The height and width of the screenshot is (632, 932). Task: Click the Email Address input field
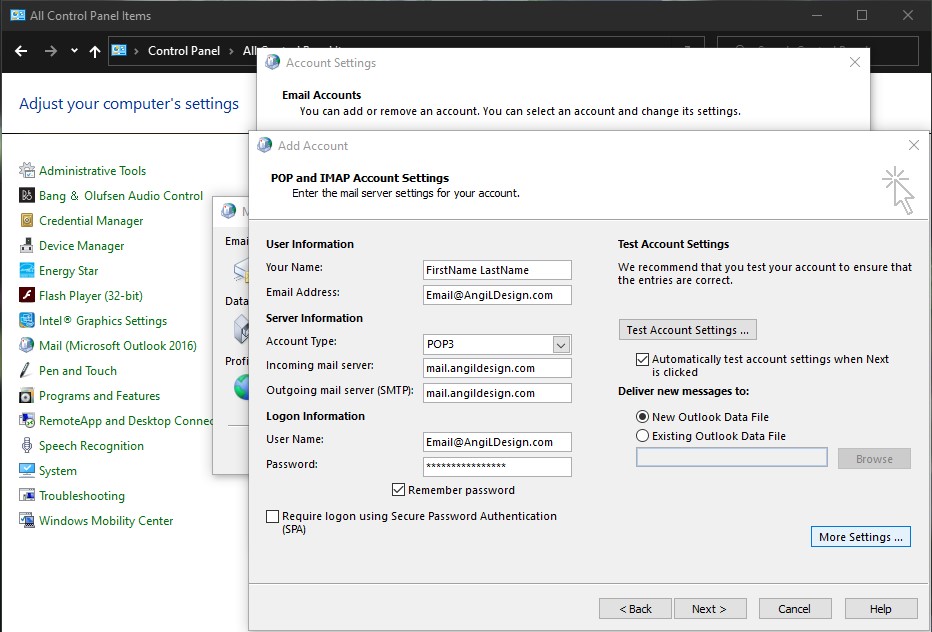point(498,295)
